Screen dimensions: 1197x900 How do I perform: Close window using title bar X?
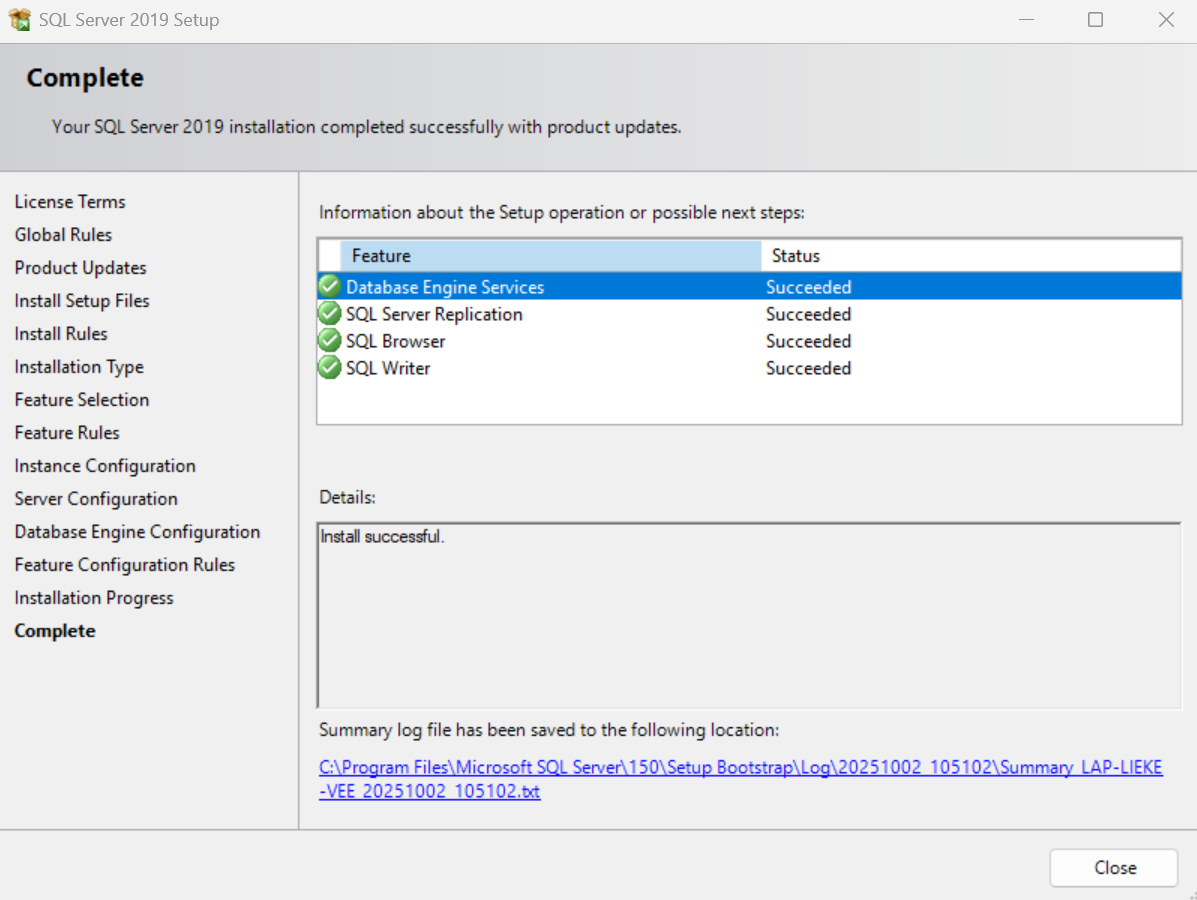[x=1166, y=20]
